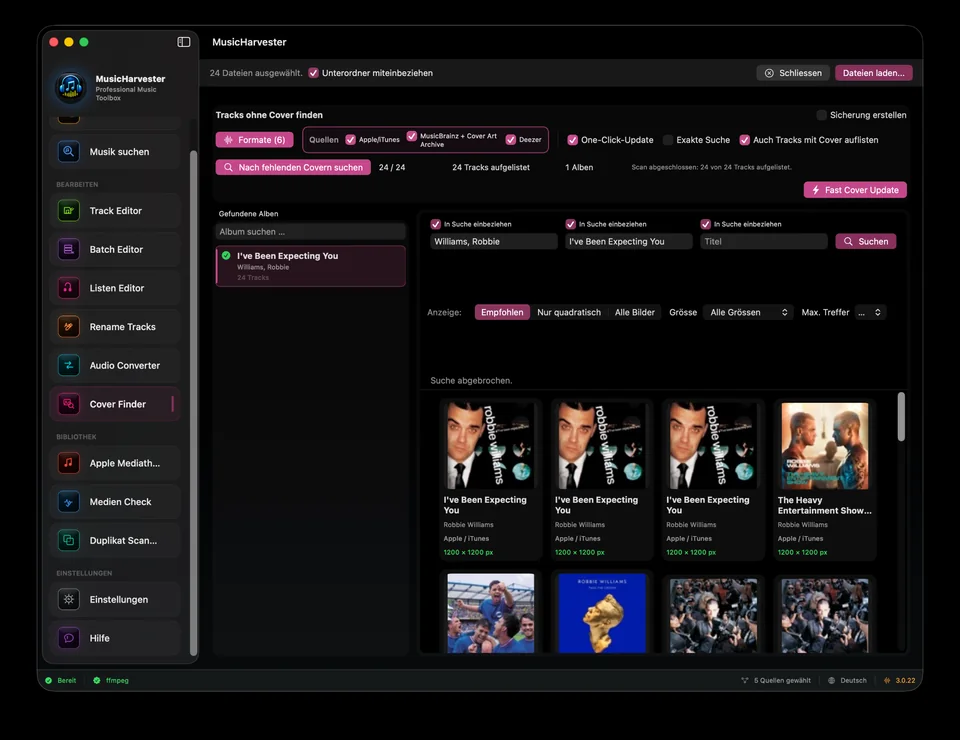This screenshot has width=960, height=740.
Task: Select the blue cover with gold head
Action: [x=602, y=613]
